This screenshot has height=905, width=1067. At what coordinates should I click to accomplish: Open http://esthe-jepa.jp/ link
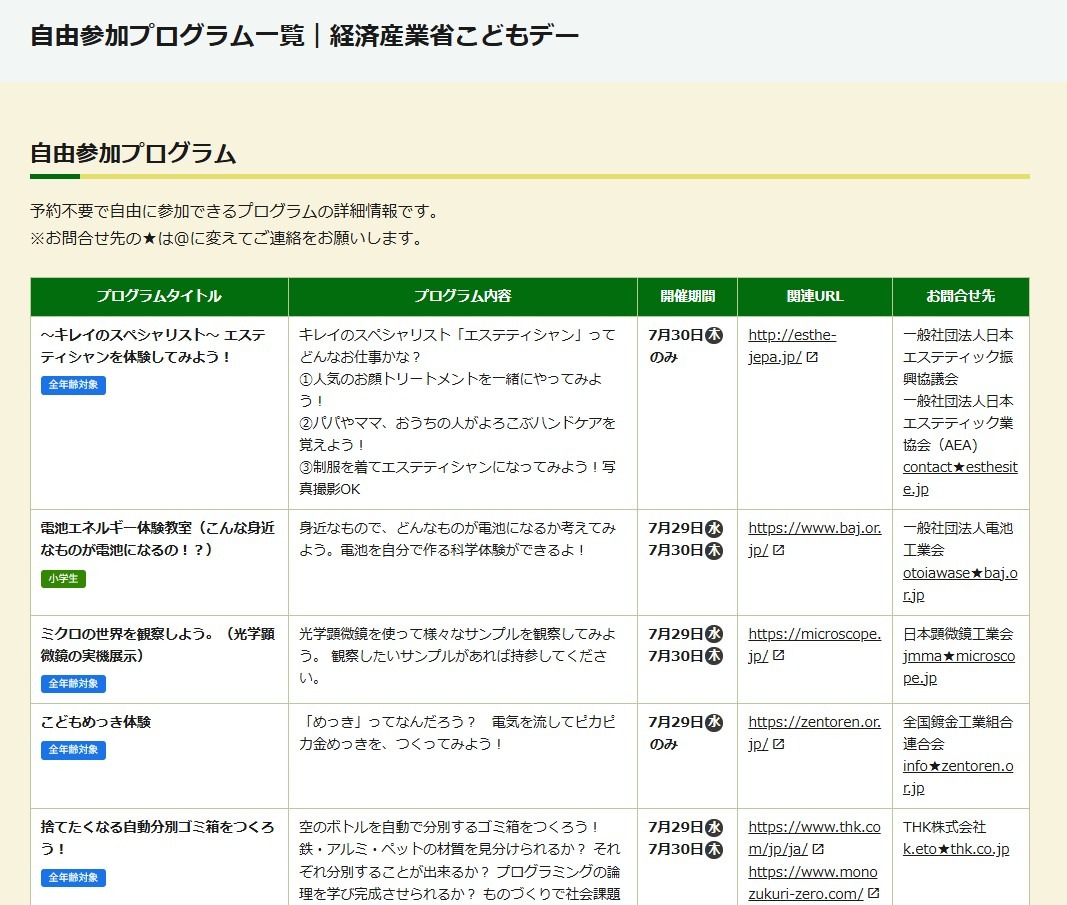792,346
